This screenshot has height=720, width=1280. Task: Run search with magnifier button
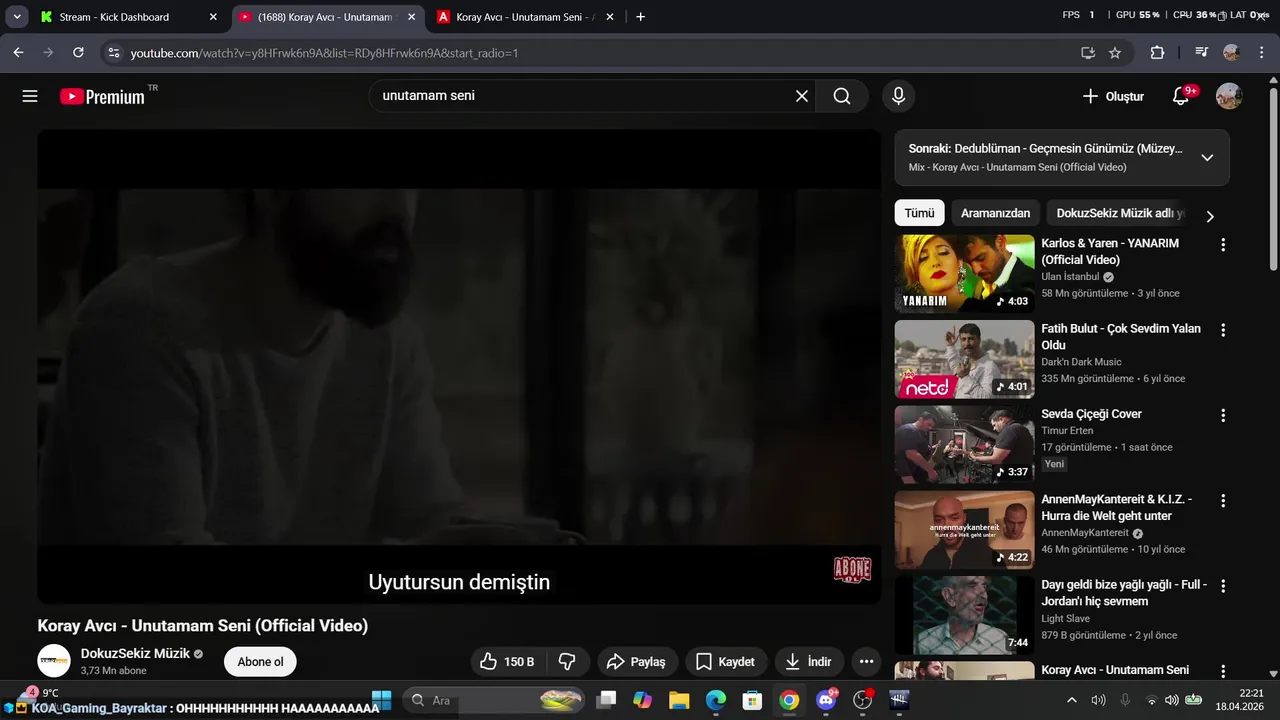[842, 96]
